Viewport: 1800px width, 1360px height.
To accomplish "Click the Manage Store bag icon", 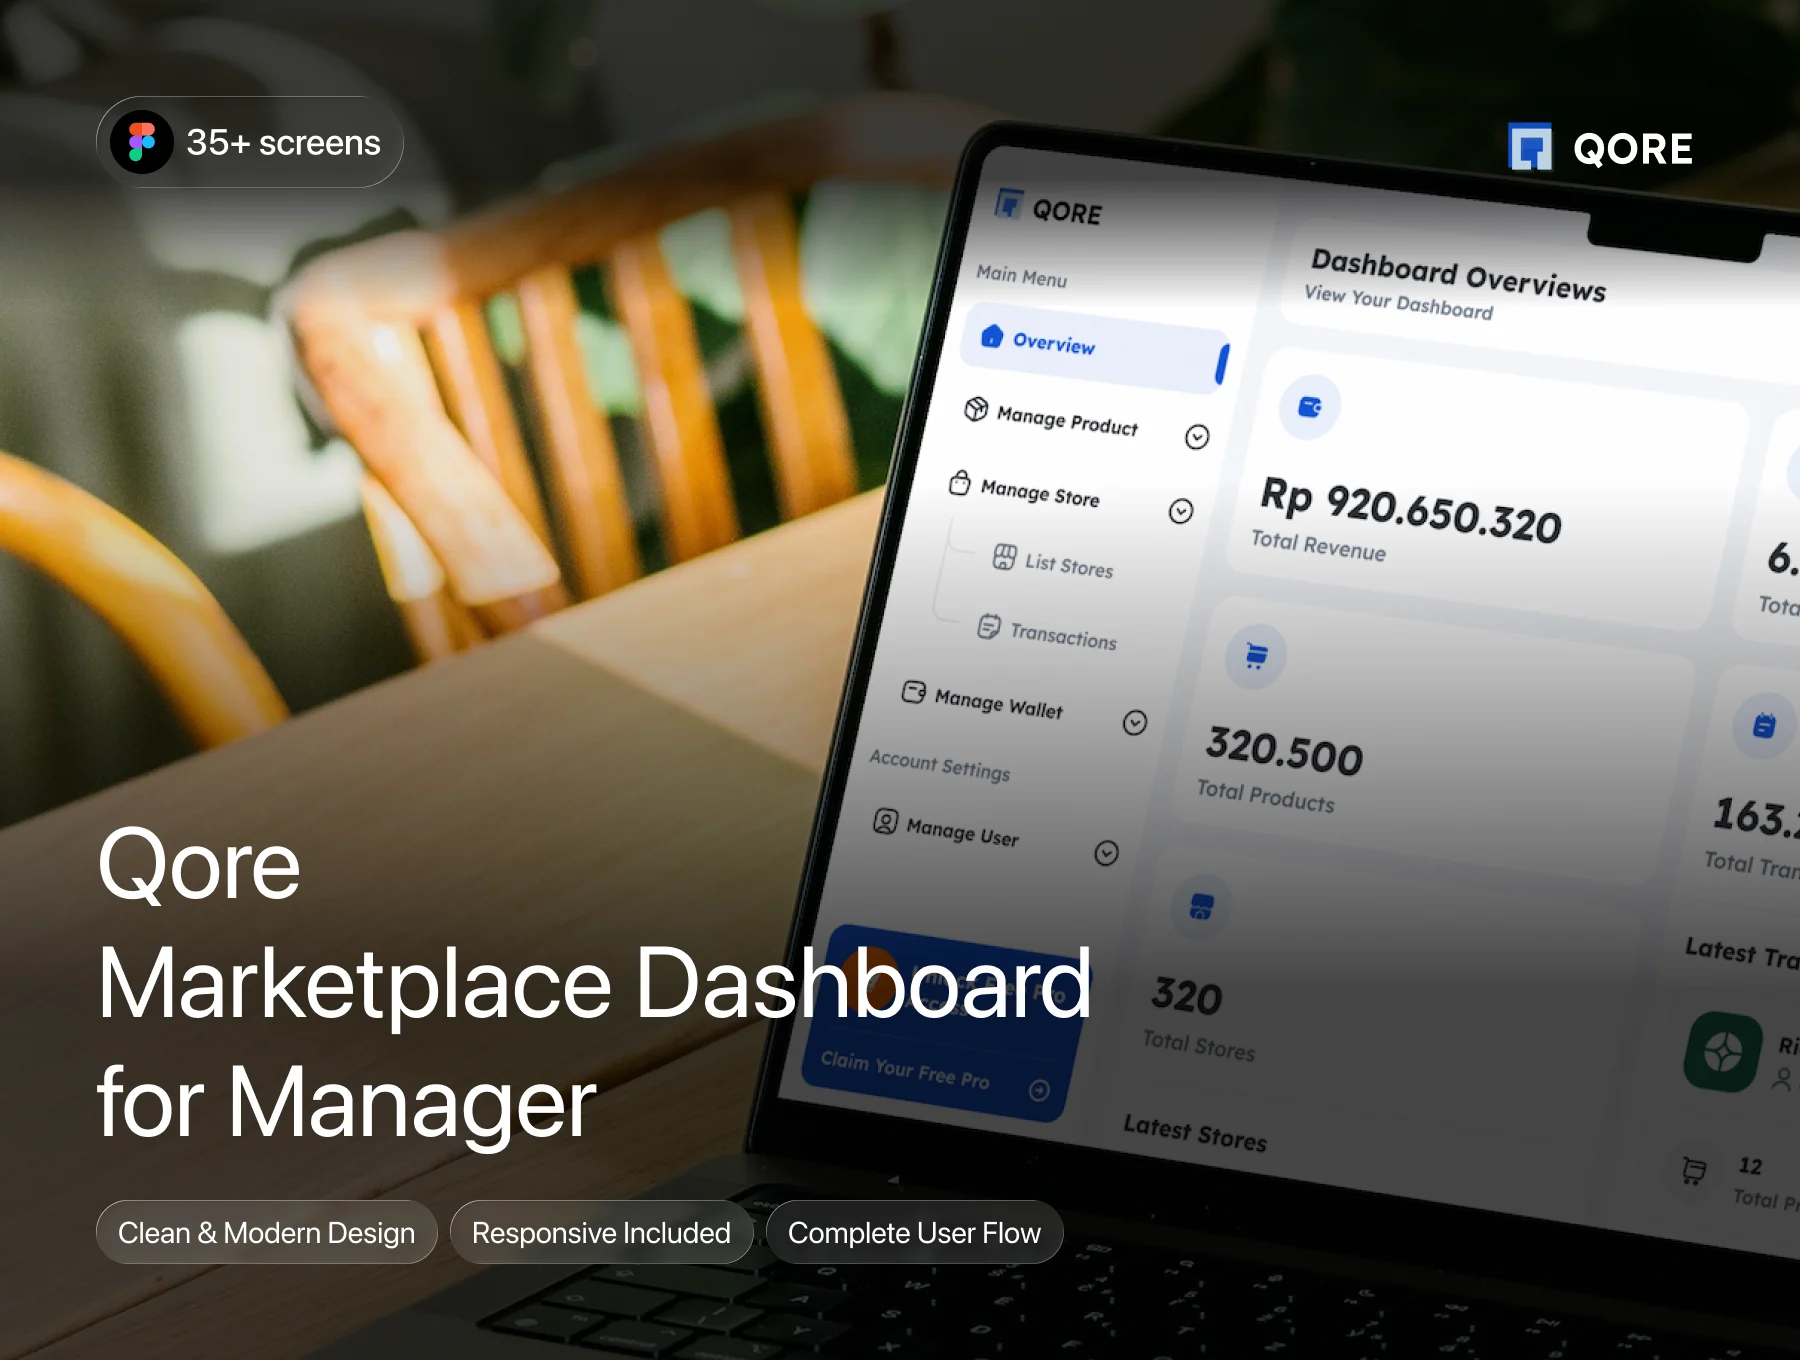I will [960, 483].
